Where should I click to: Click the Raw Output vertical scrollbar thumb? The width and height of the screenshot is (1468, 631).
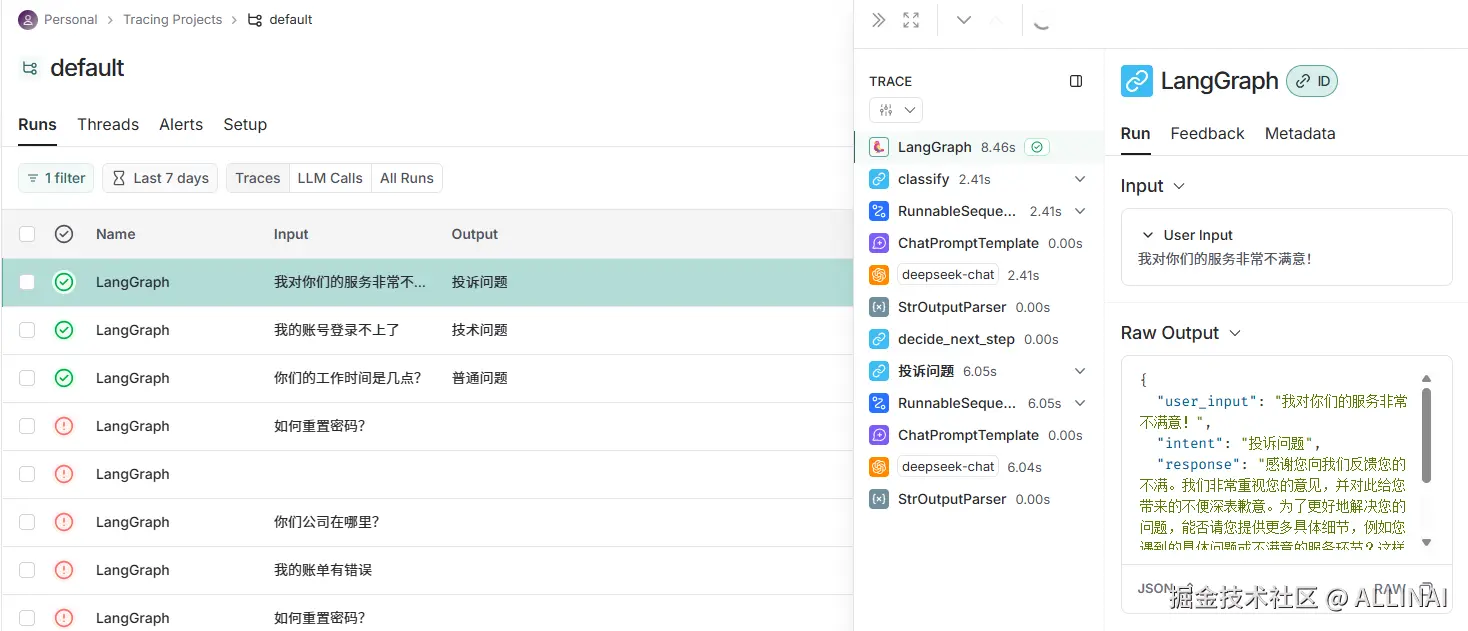pyautogui.click(x=1427, y=435)
